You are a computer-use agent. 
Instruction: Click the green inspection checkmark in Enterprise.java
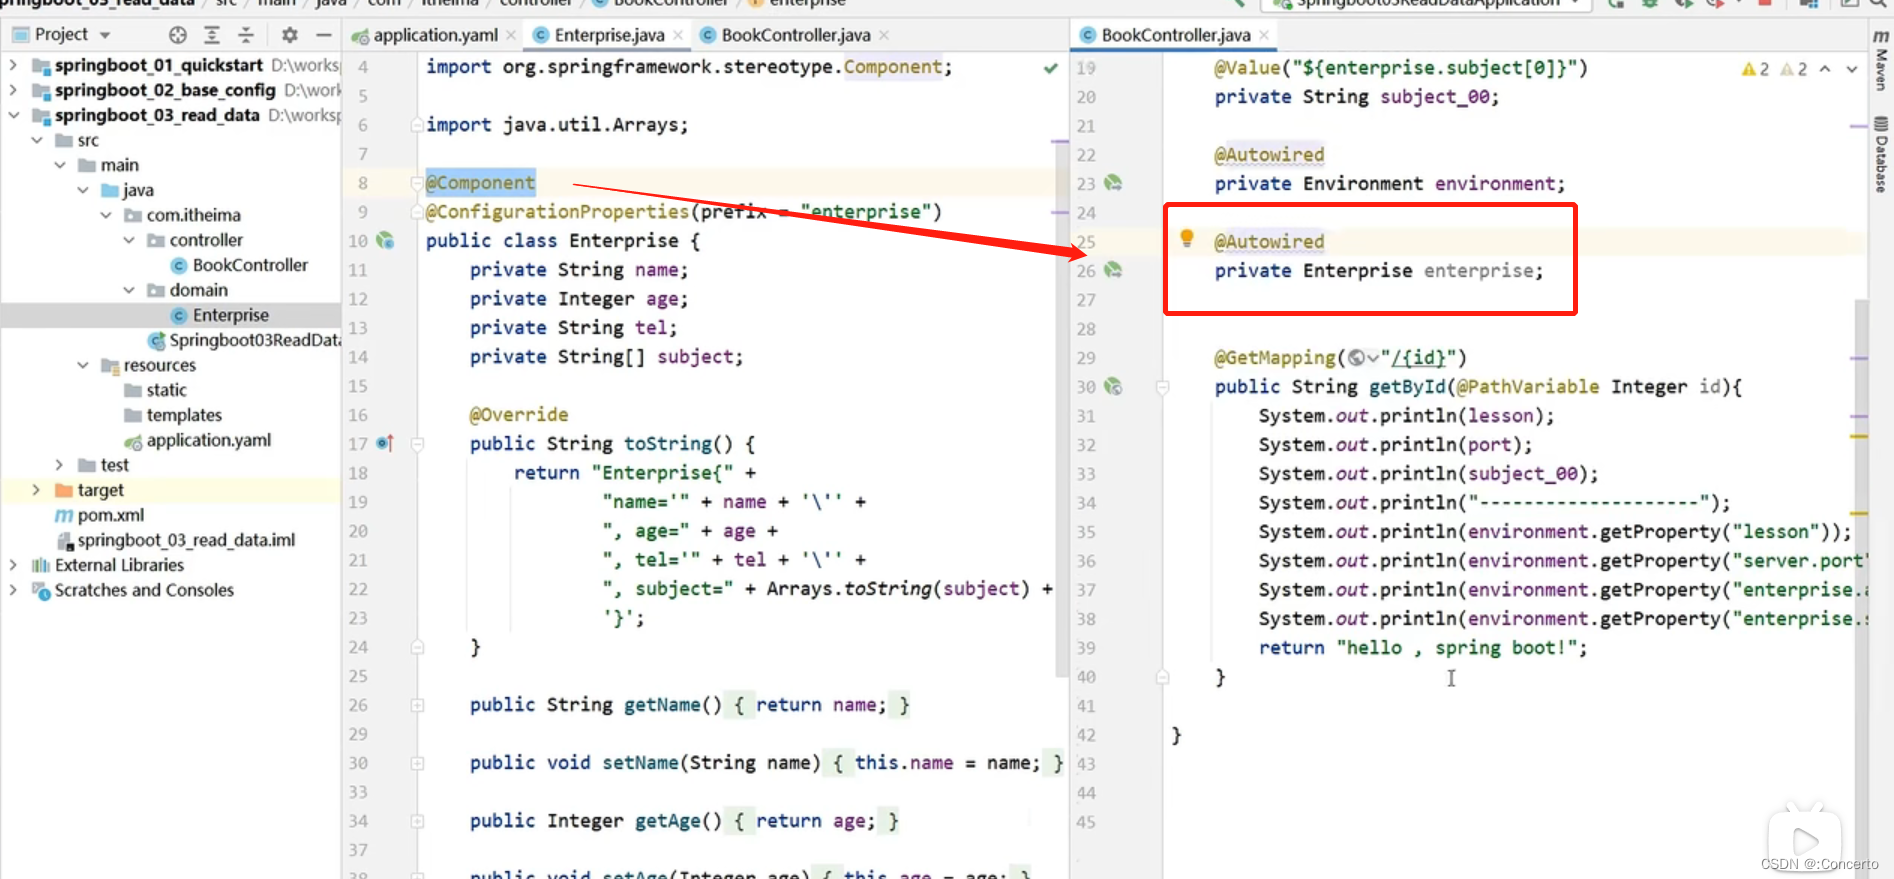pyautogui.click(x=1050, y=68)
